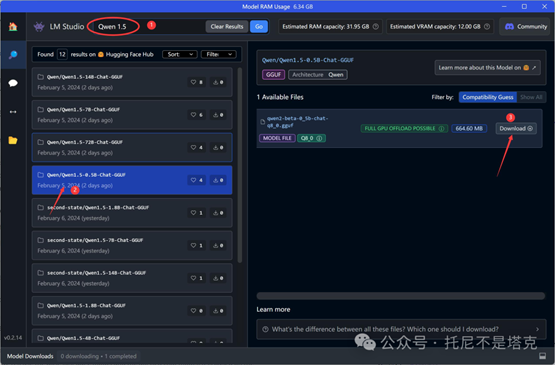
Task: Click the Hugging Face emoji in results header
Action: 101,54
